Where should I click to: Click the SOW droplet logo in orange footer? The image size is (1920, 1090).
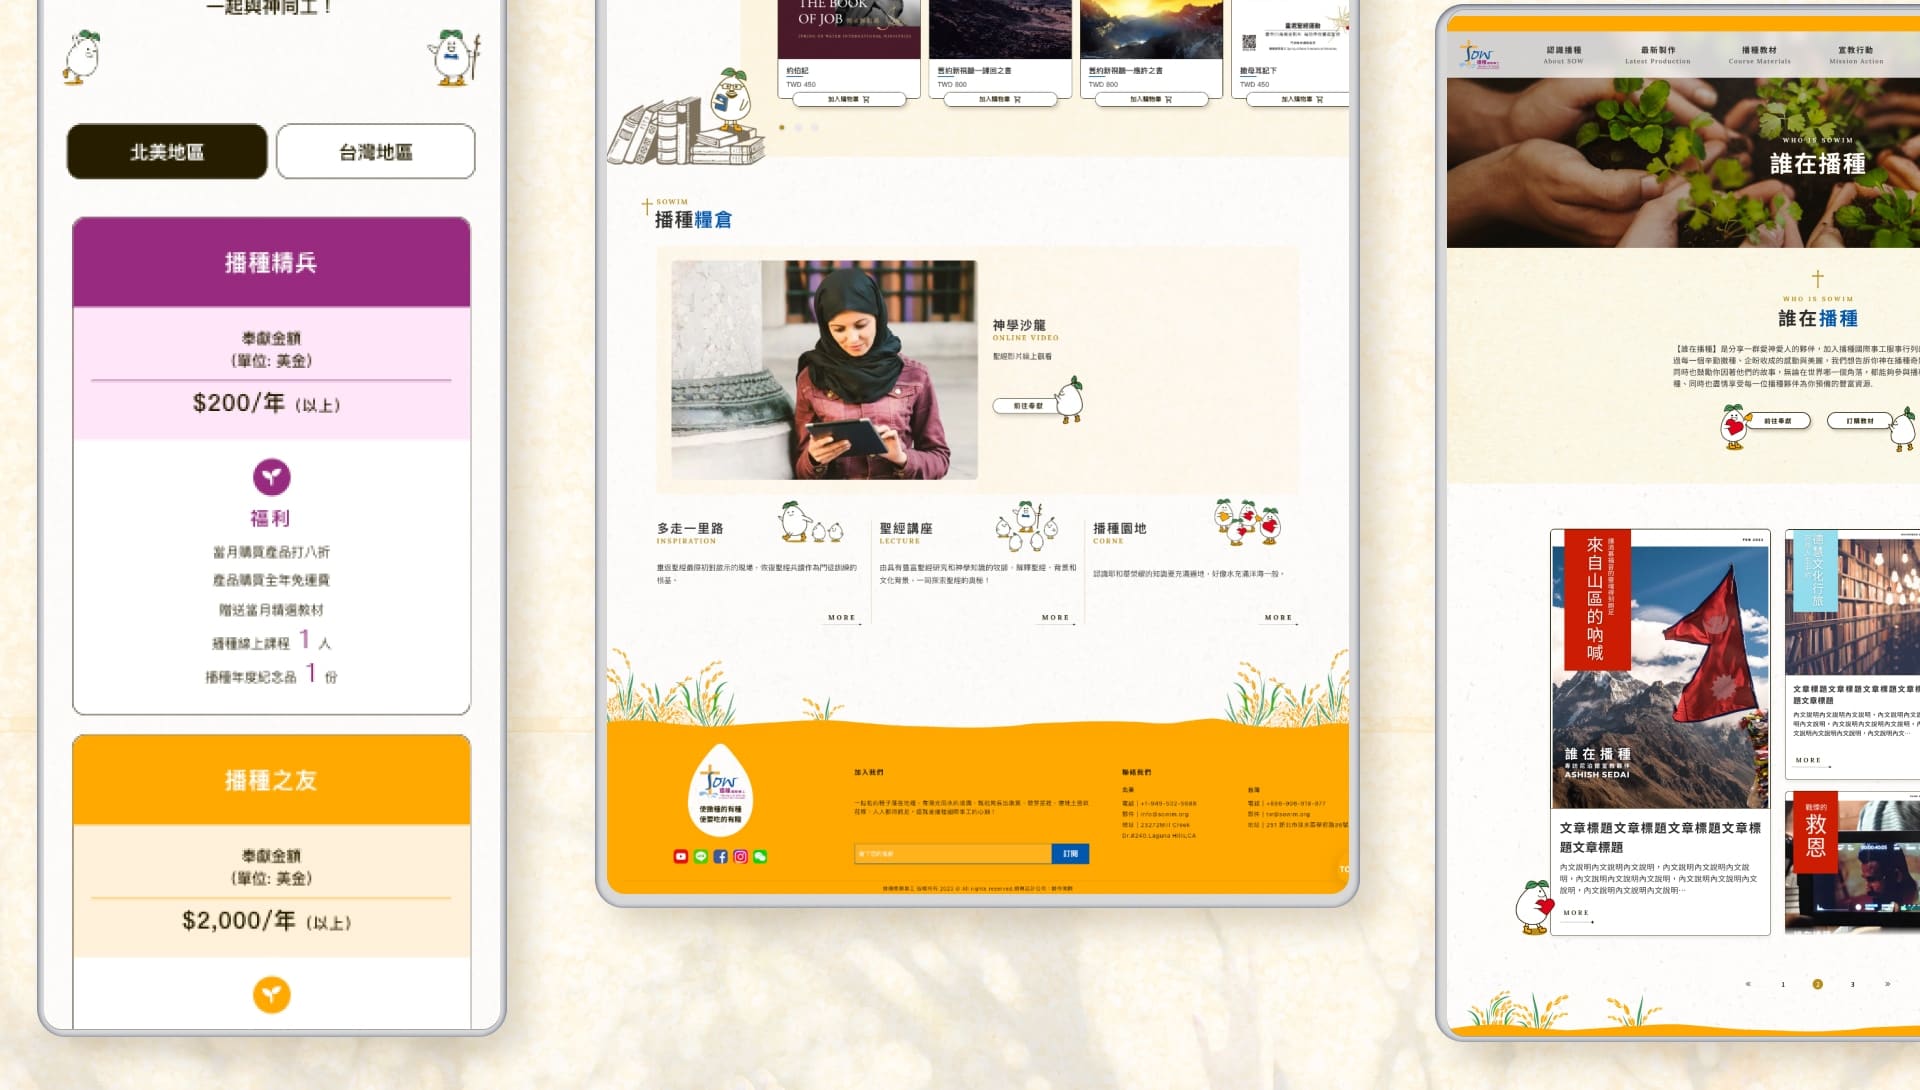tap(721, 790)
